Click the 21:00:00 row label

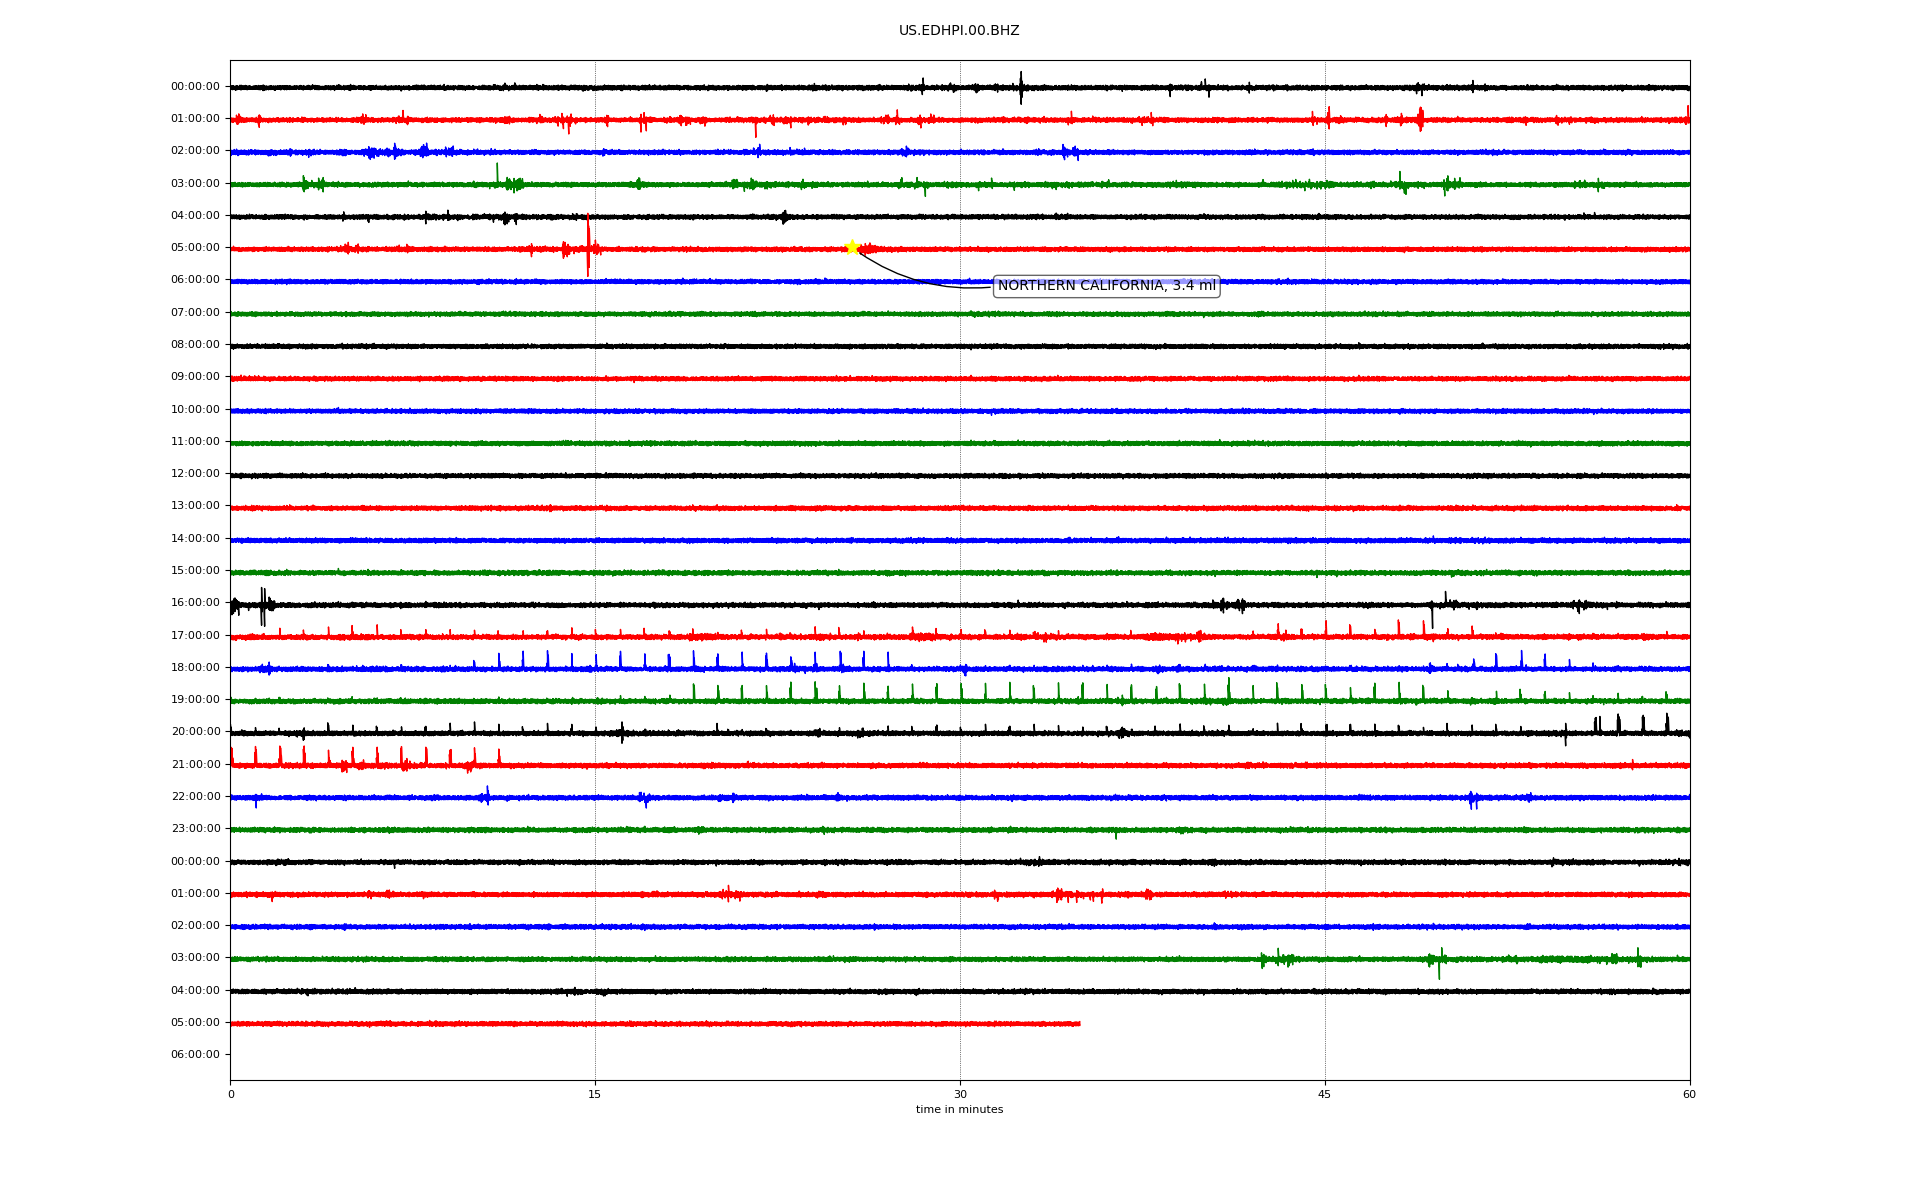(x=195, y=765)
